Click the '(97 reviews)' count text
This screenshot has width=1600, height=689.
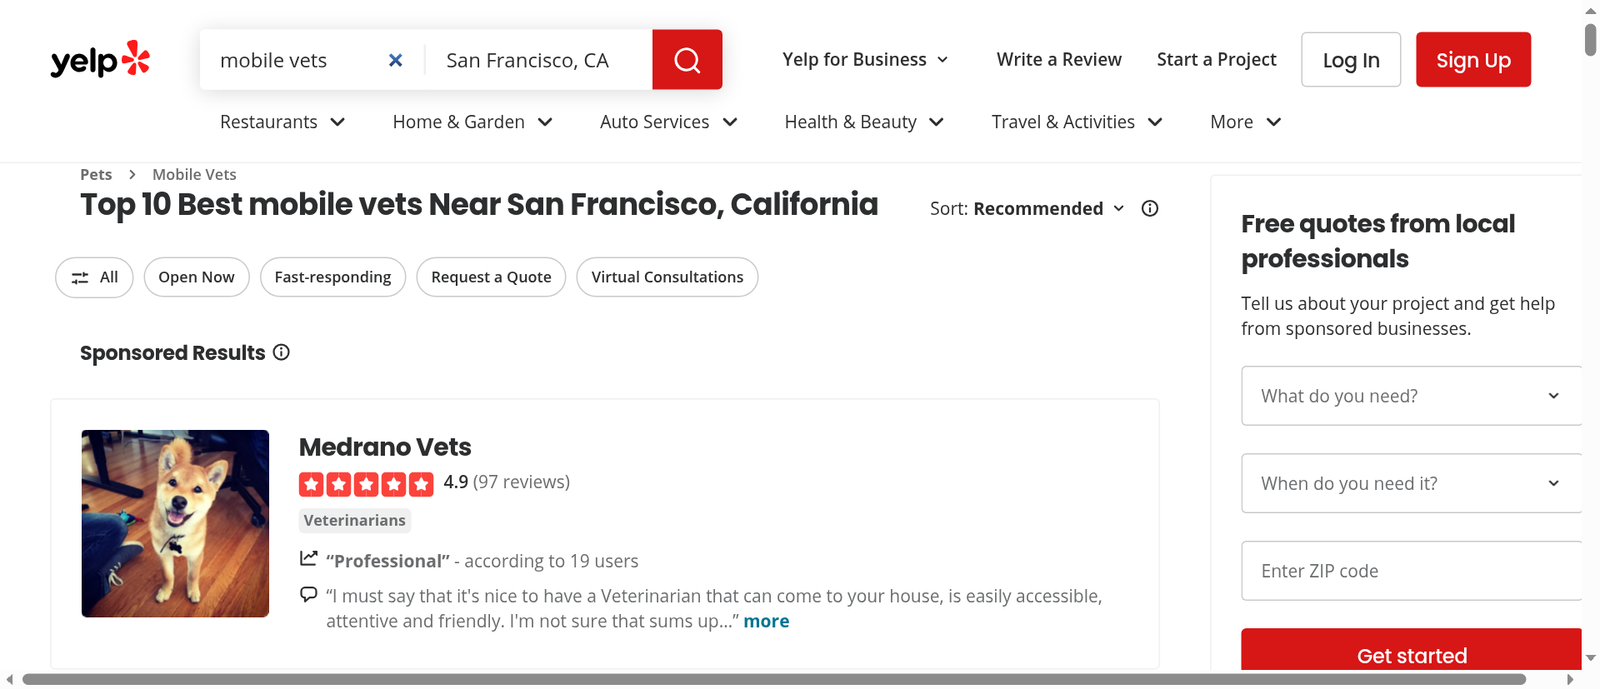(521, 482)
